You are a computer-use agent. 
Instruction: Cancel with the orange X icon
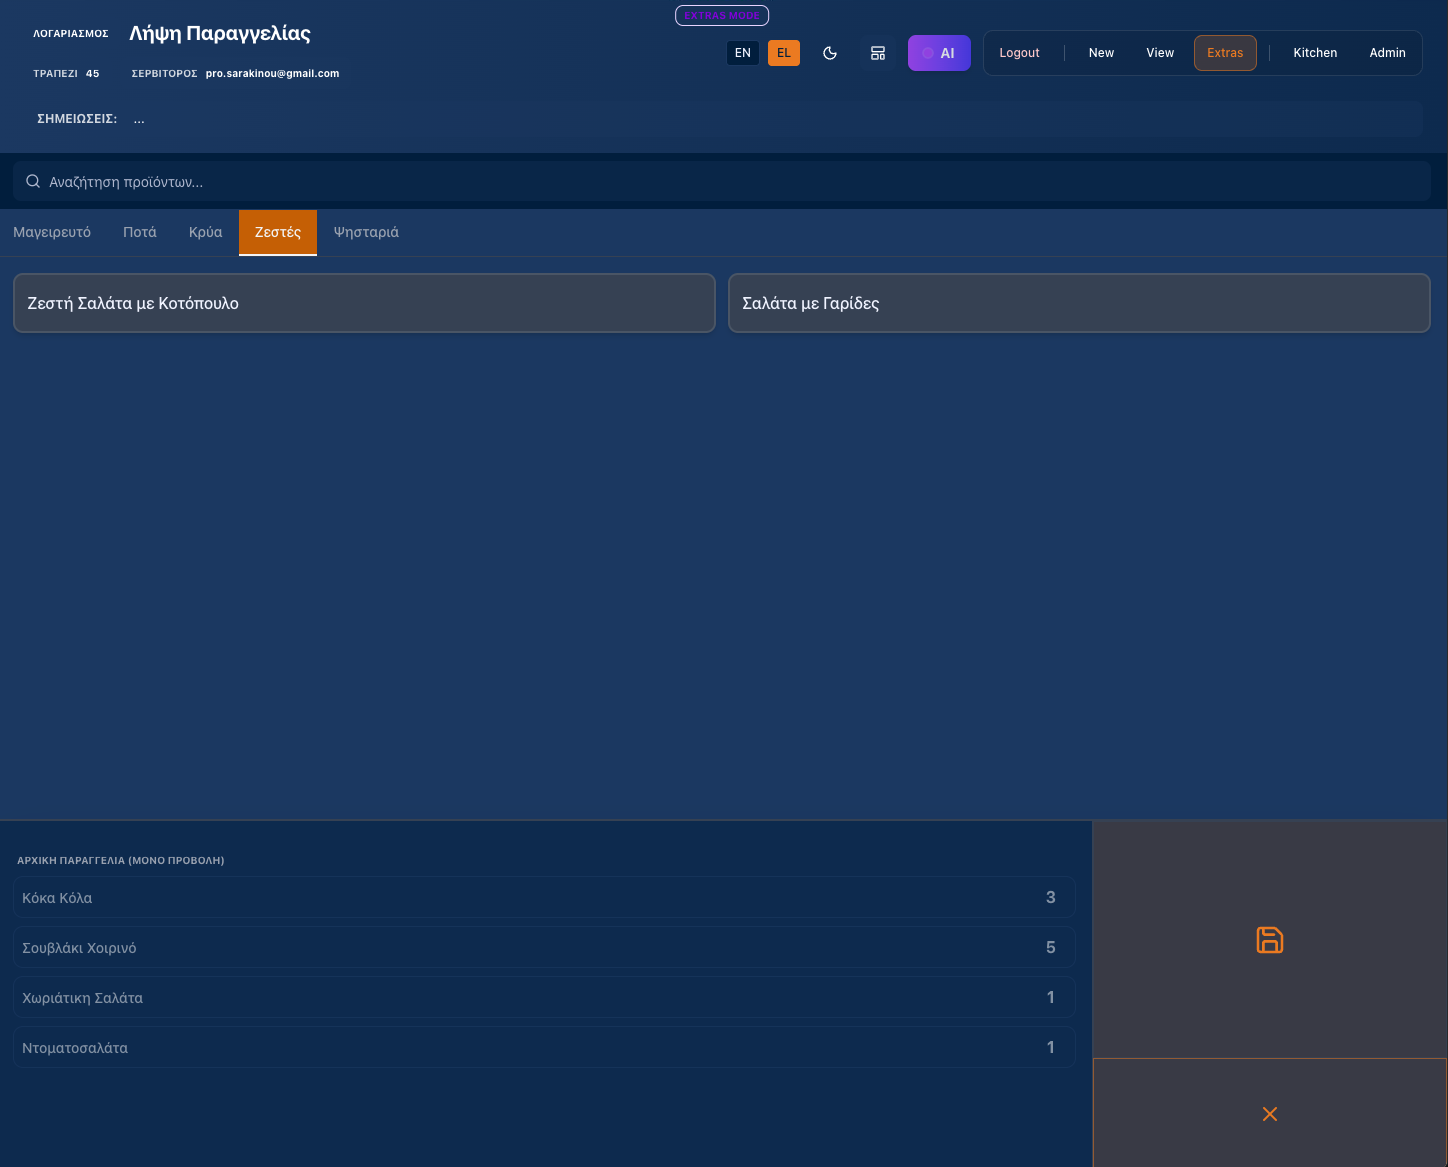1270,1113
